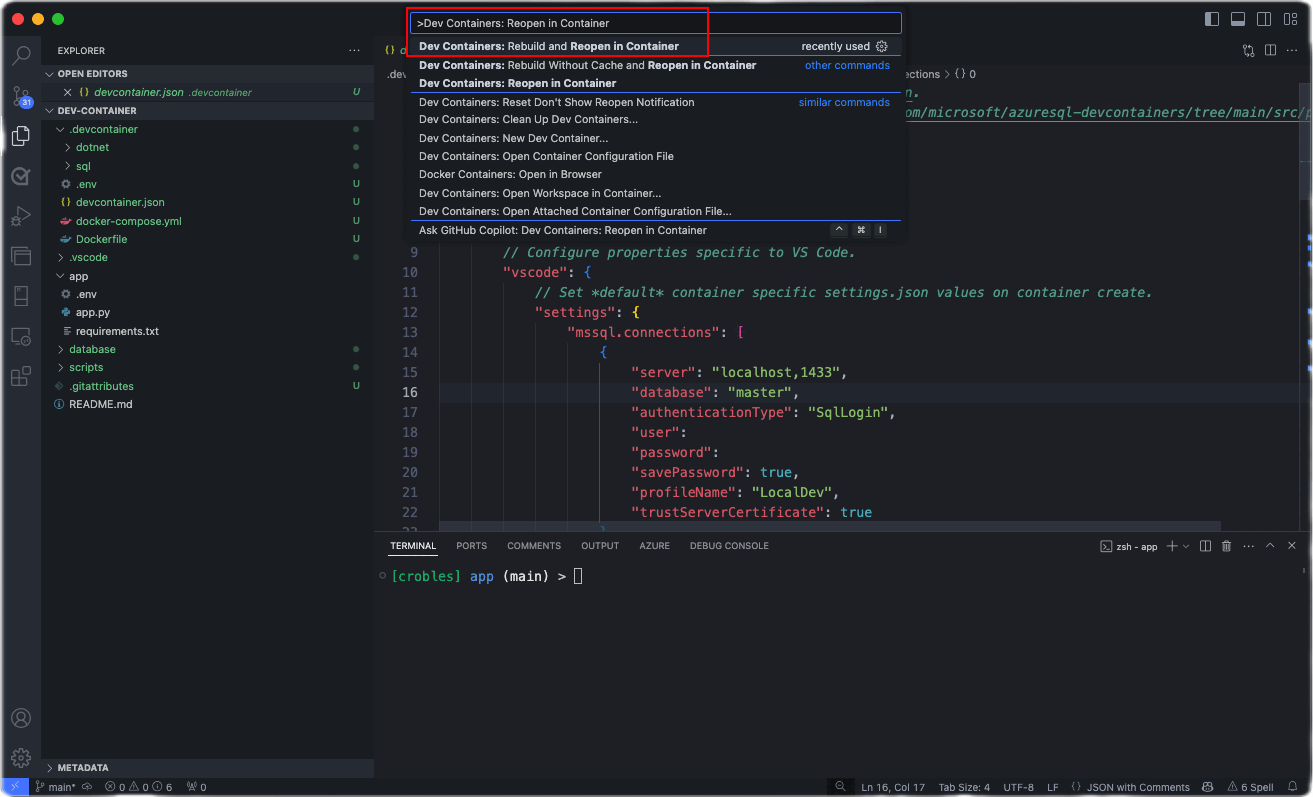The height and width of the screenshot is (797, 1313).
Task: Open the Extensions view
Action: click(21, 376)
